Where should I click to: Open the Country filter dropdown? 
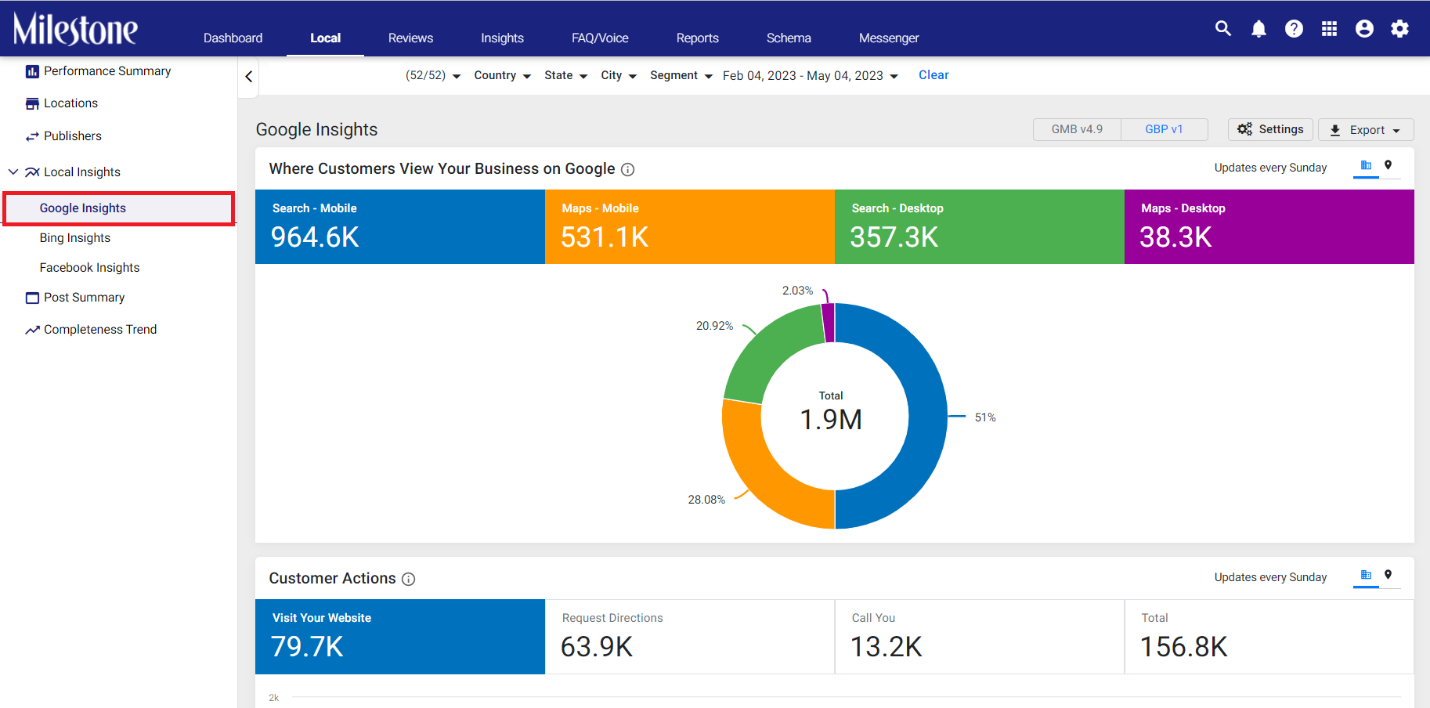[502, 75]
